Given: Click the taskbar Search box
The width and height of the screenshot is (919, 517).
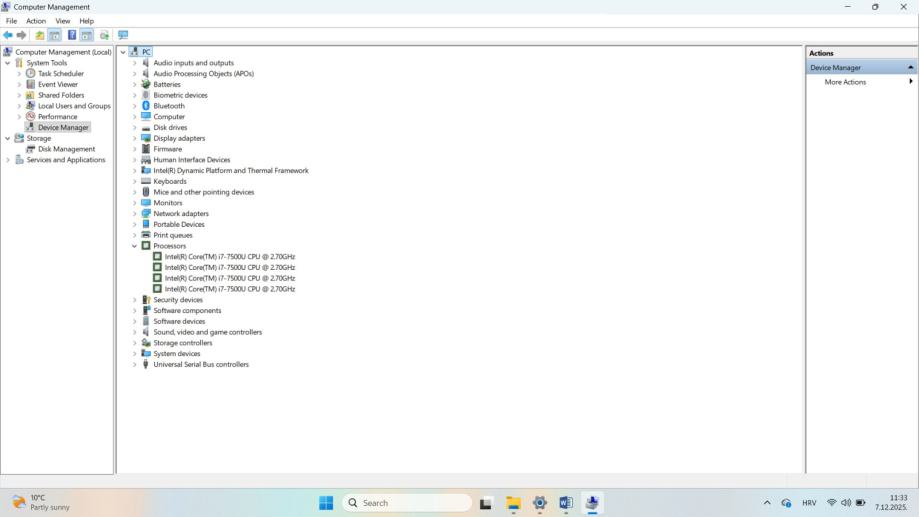Looking at the screenshot, I should [407, 503].
